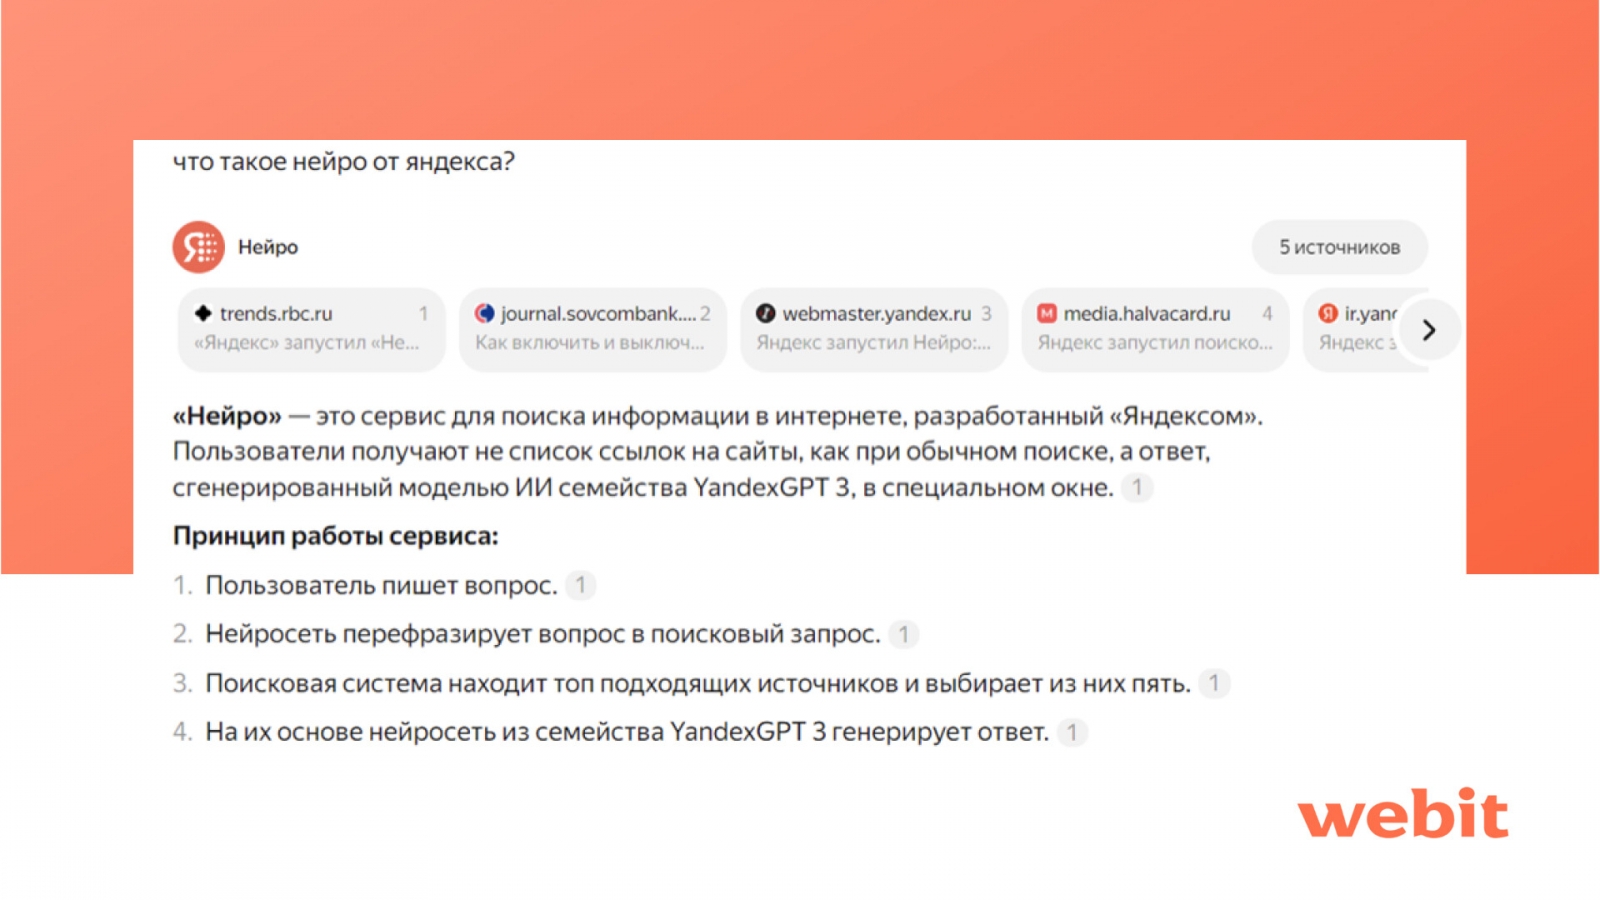1600x900 pixels.
Task: Open the 5 источников sources button
Action: [x=1339, y=247]
